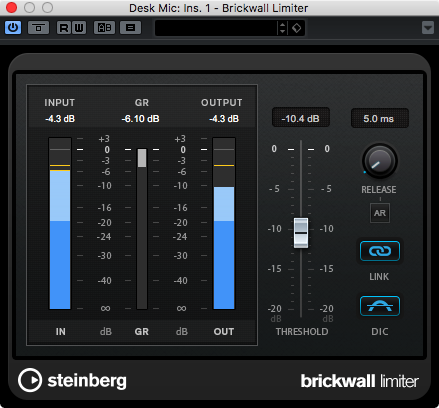
Task: Click the OUTPUT heading label
Action: coord(222,103)
